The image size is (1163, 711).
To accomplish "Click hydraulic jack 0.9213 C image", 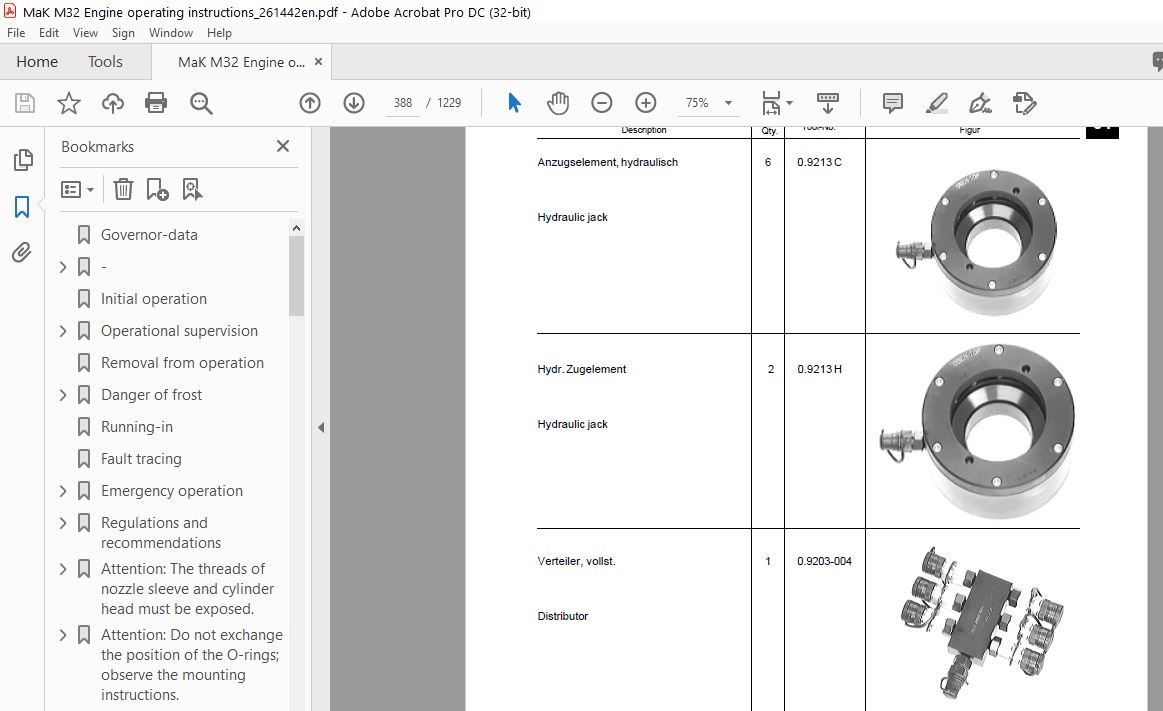I will [975, 241].
